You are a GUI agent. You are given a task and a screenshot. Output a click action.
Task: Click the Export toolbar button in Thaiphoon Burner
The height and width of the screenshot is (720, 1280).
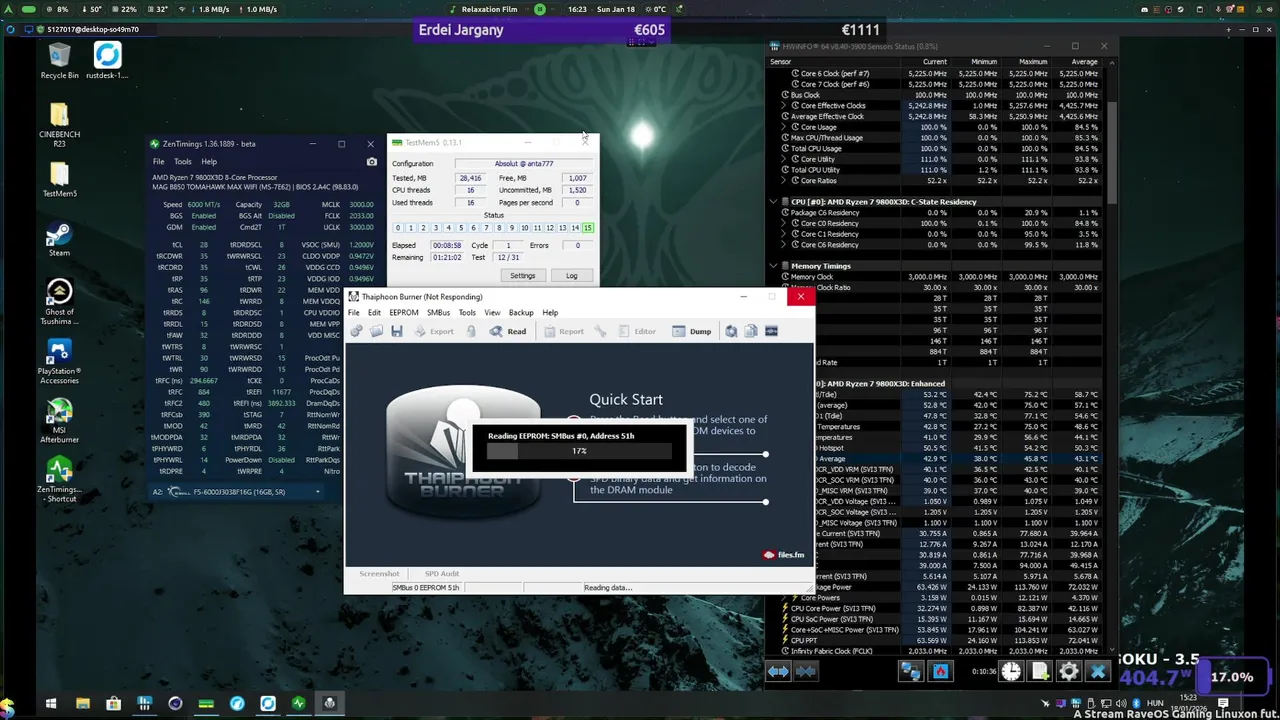point(433,331)
